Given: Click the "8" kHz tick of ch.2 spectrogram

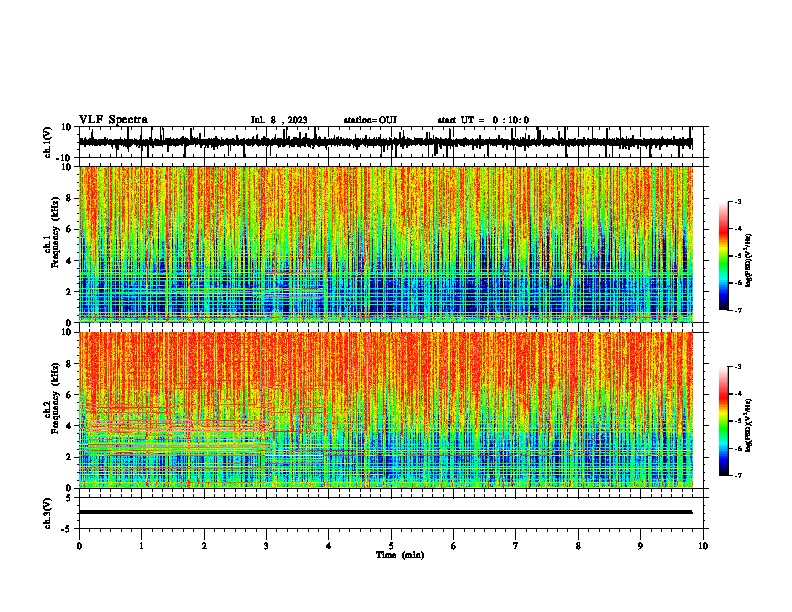Looking at the screenshot, I should pos(70,364).
